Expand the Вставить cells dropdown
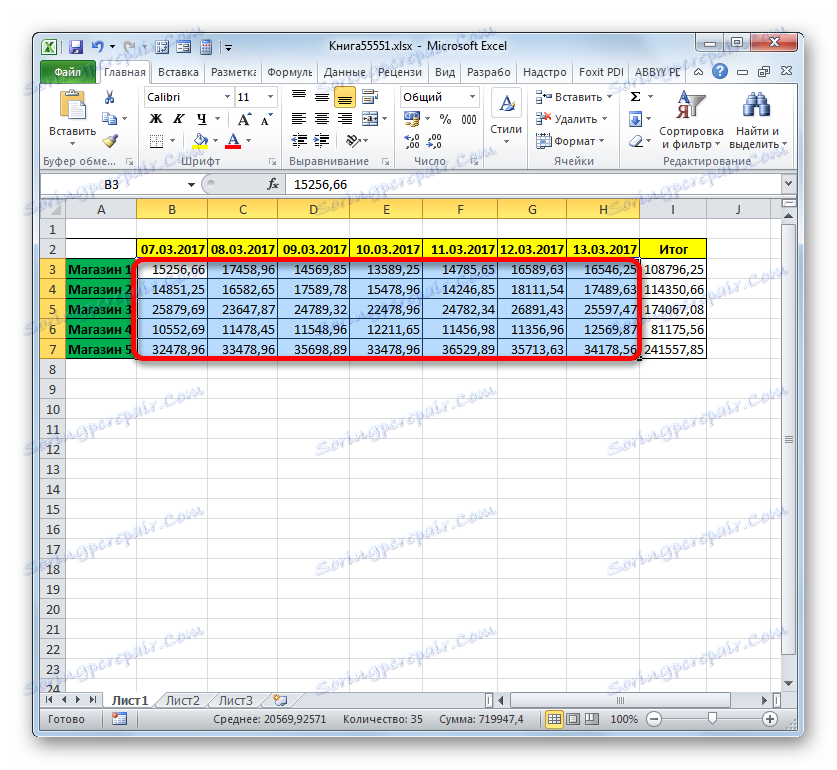Screen dimensions: 837x770 pos(610,97)
